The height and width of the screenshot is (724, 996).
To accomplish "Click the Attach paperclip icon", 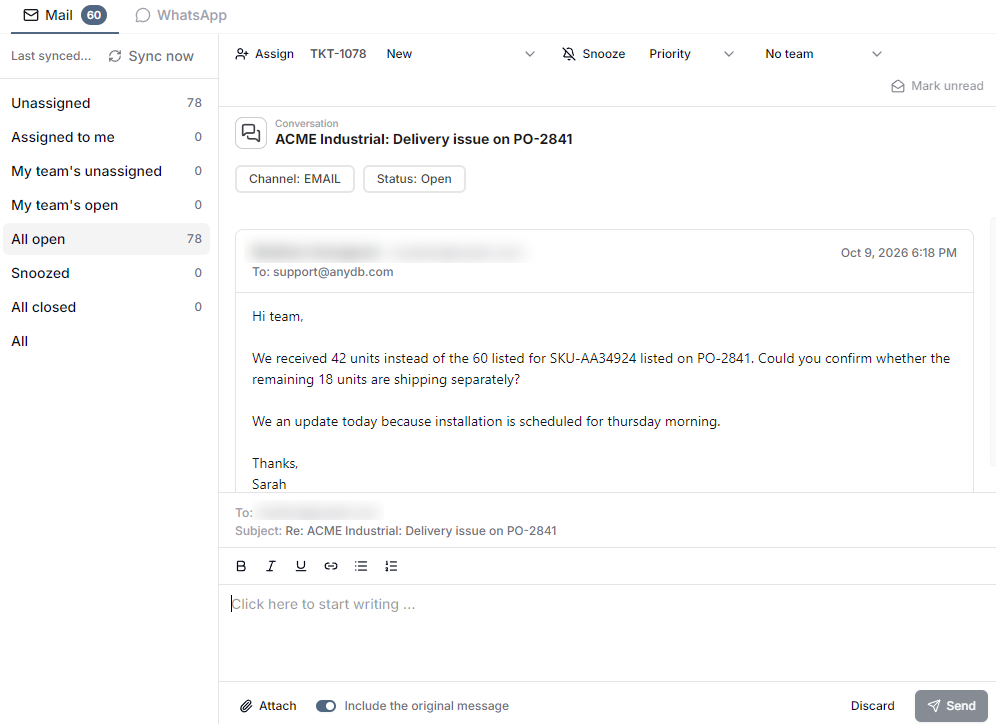I will 246,706.
